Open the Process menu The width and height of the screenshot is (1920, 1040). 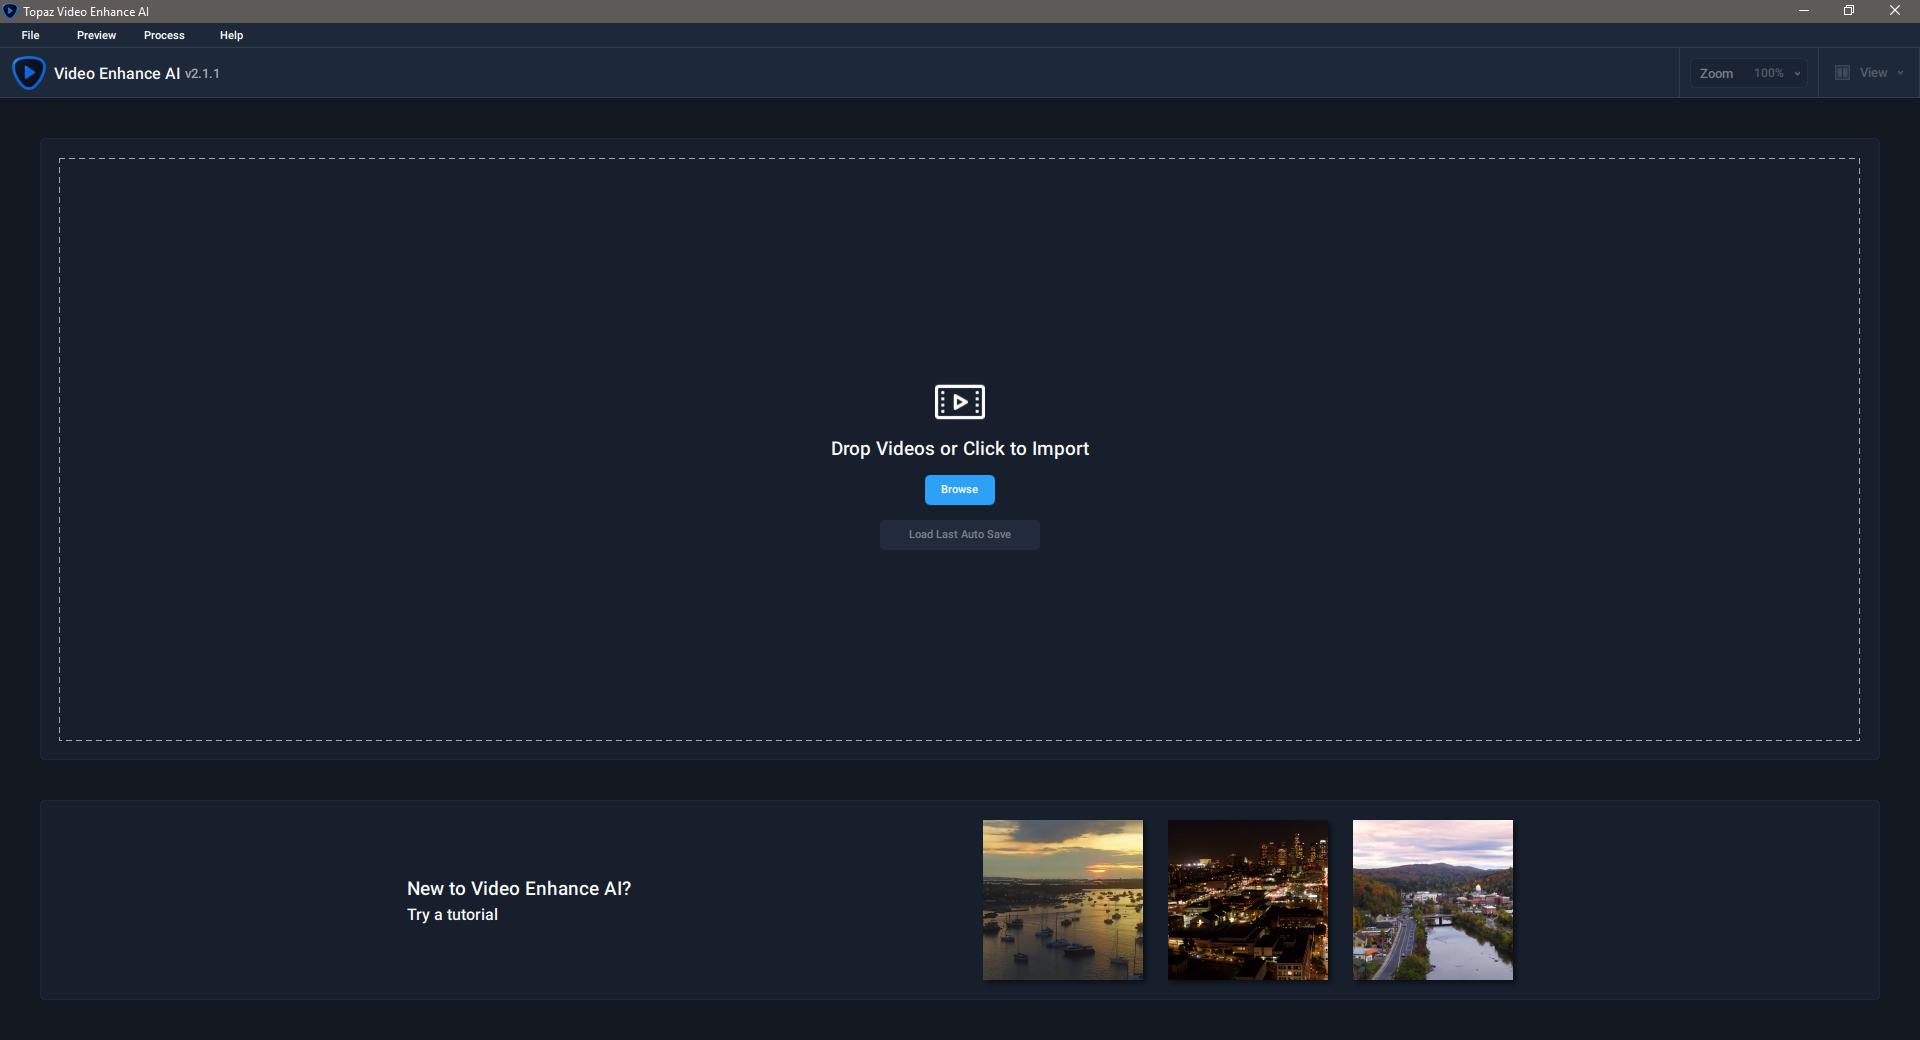coord(164,35)
